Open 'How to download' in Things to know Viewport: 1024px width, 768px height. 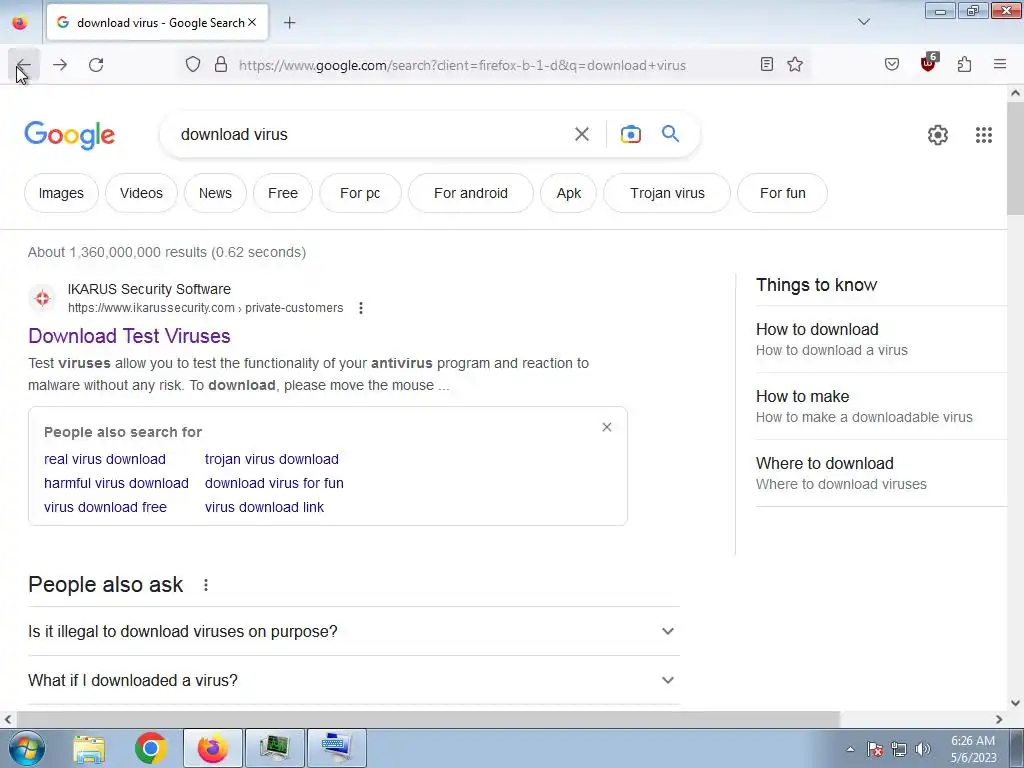(881, 339)
